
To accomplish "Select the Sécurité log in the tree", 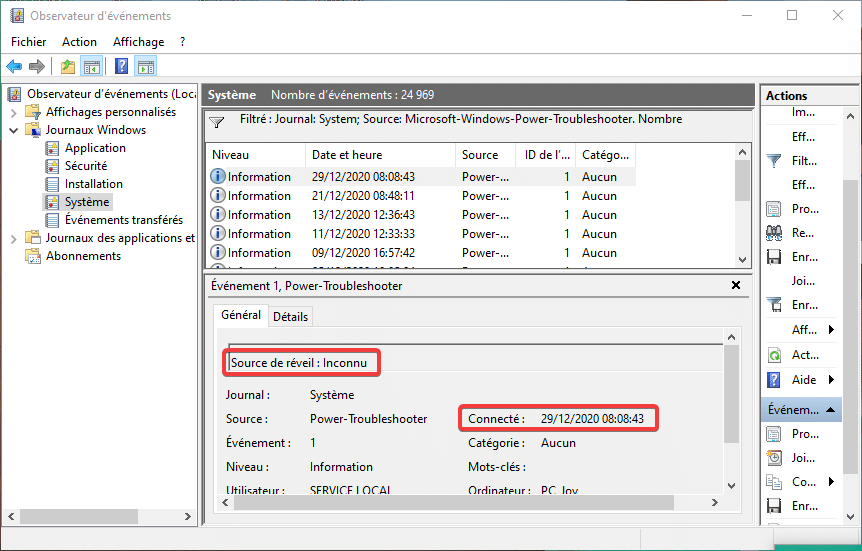I will point(85,166).
